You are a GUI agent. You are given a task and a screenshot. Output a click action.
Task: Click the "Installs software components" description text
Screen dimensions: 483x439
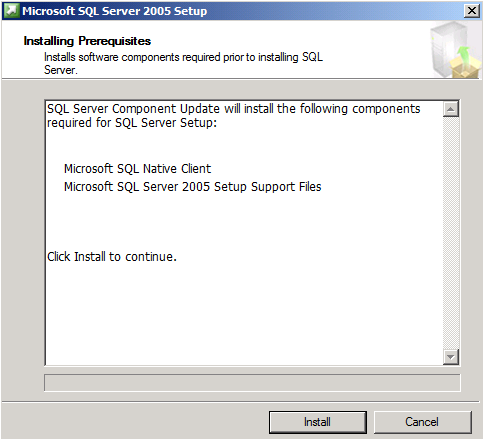pos(183,57)
